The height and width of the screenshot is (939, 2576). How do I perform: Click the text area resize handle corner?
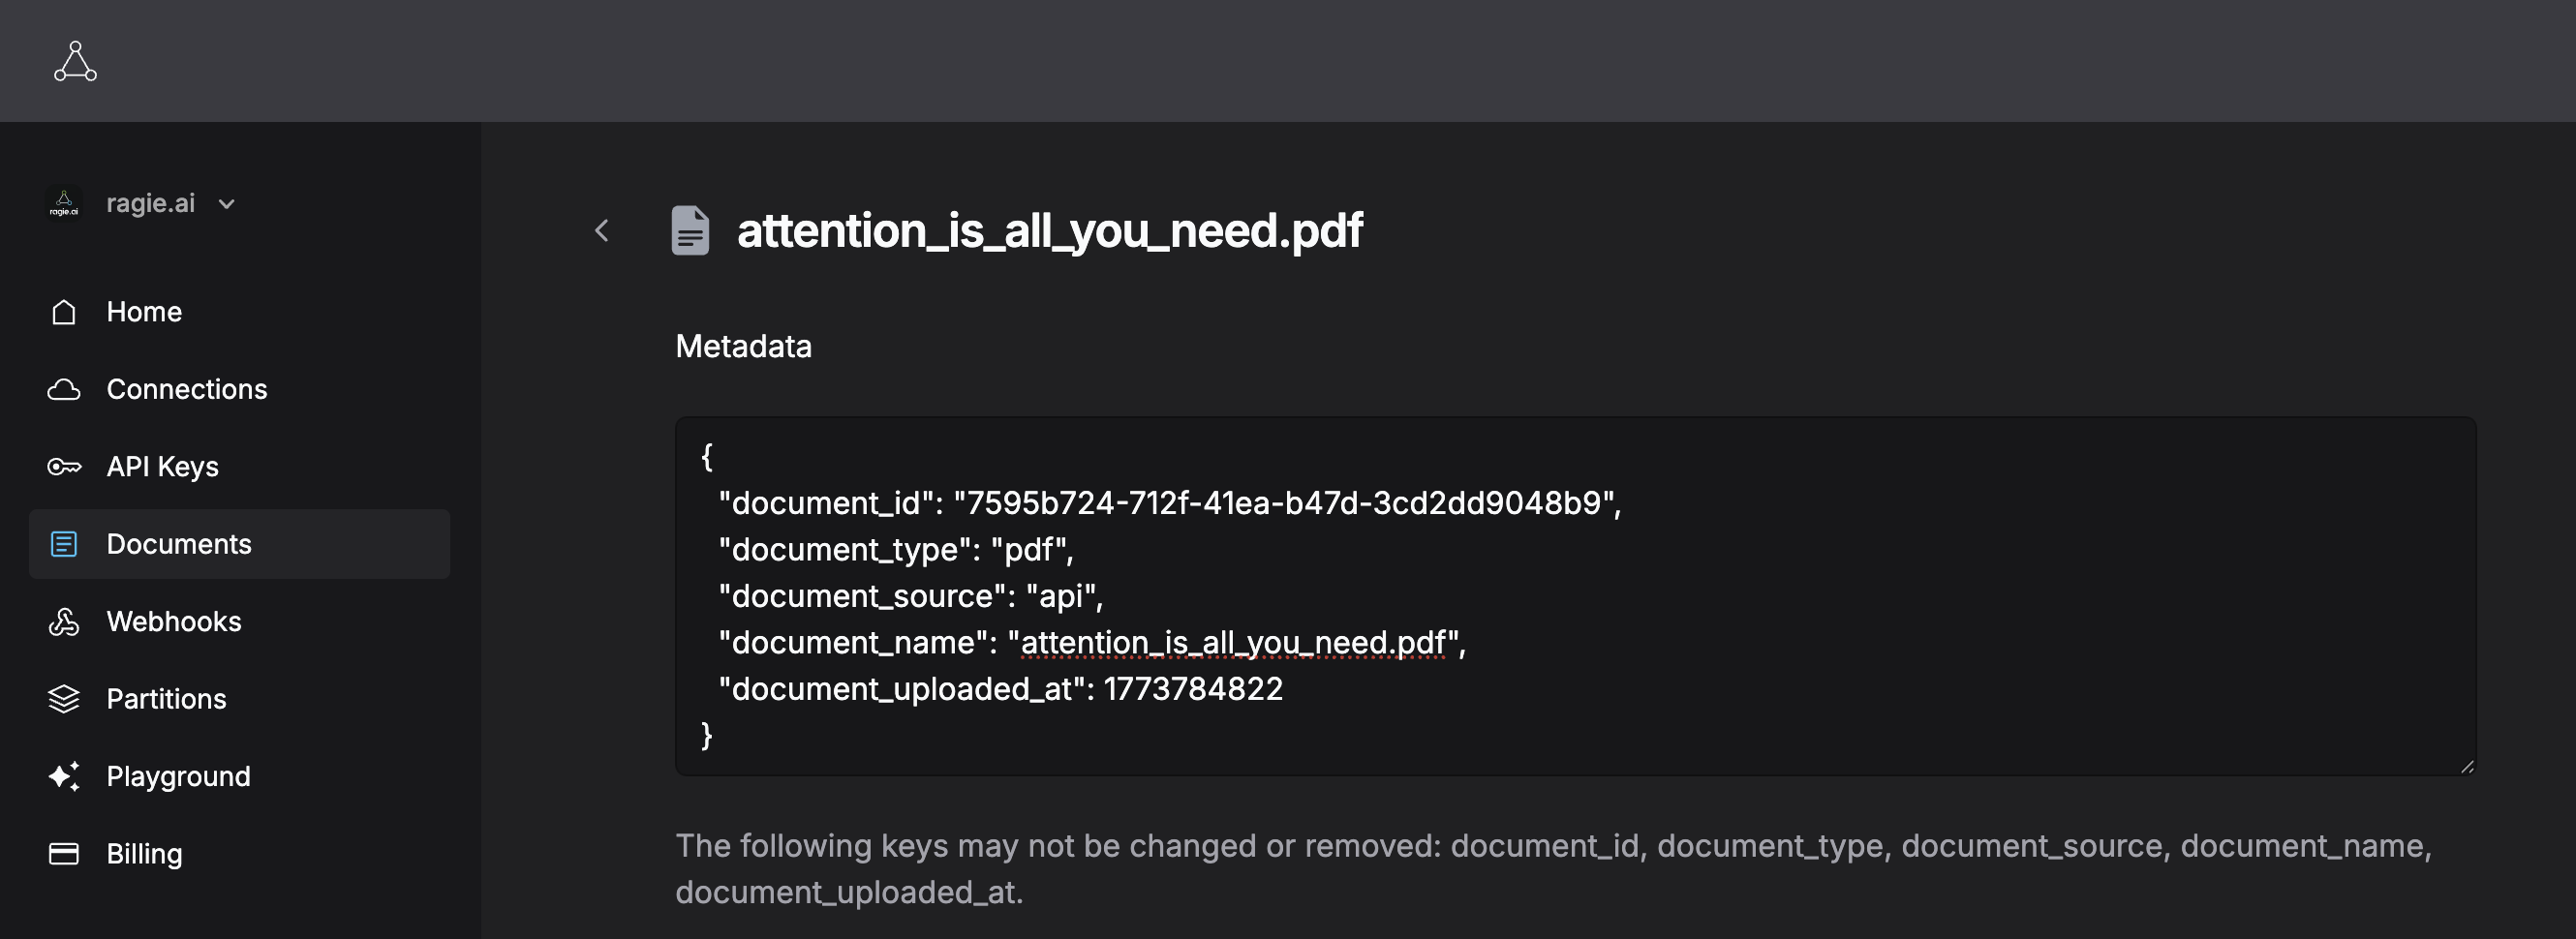(2467, 767)
